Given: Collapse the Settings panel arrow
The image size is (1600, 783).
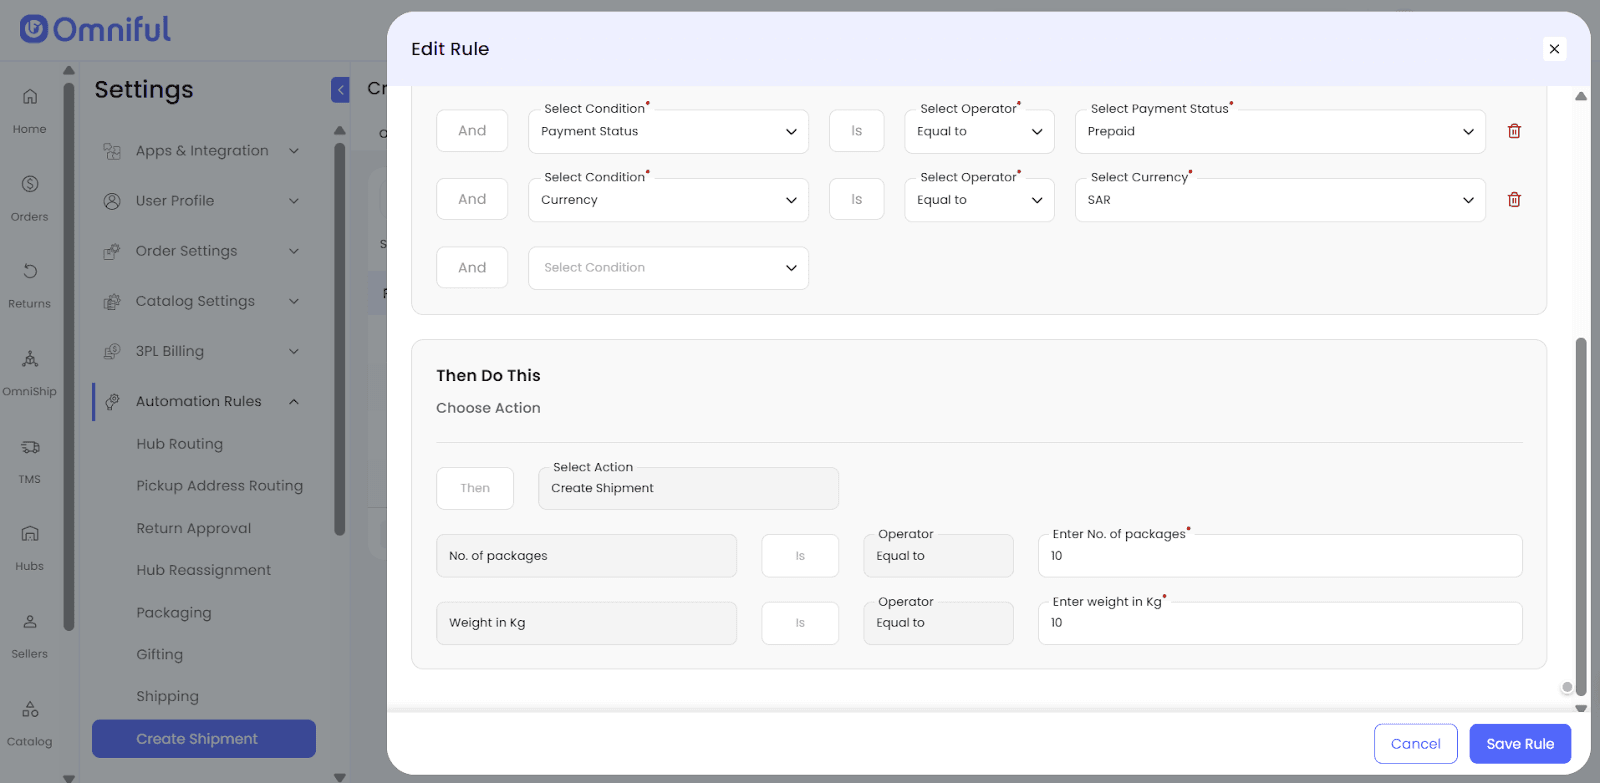Looking at the screenshot, I should [340, 90].
